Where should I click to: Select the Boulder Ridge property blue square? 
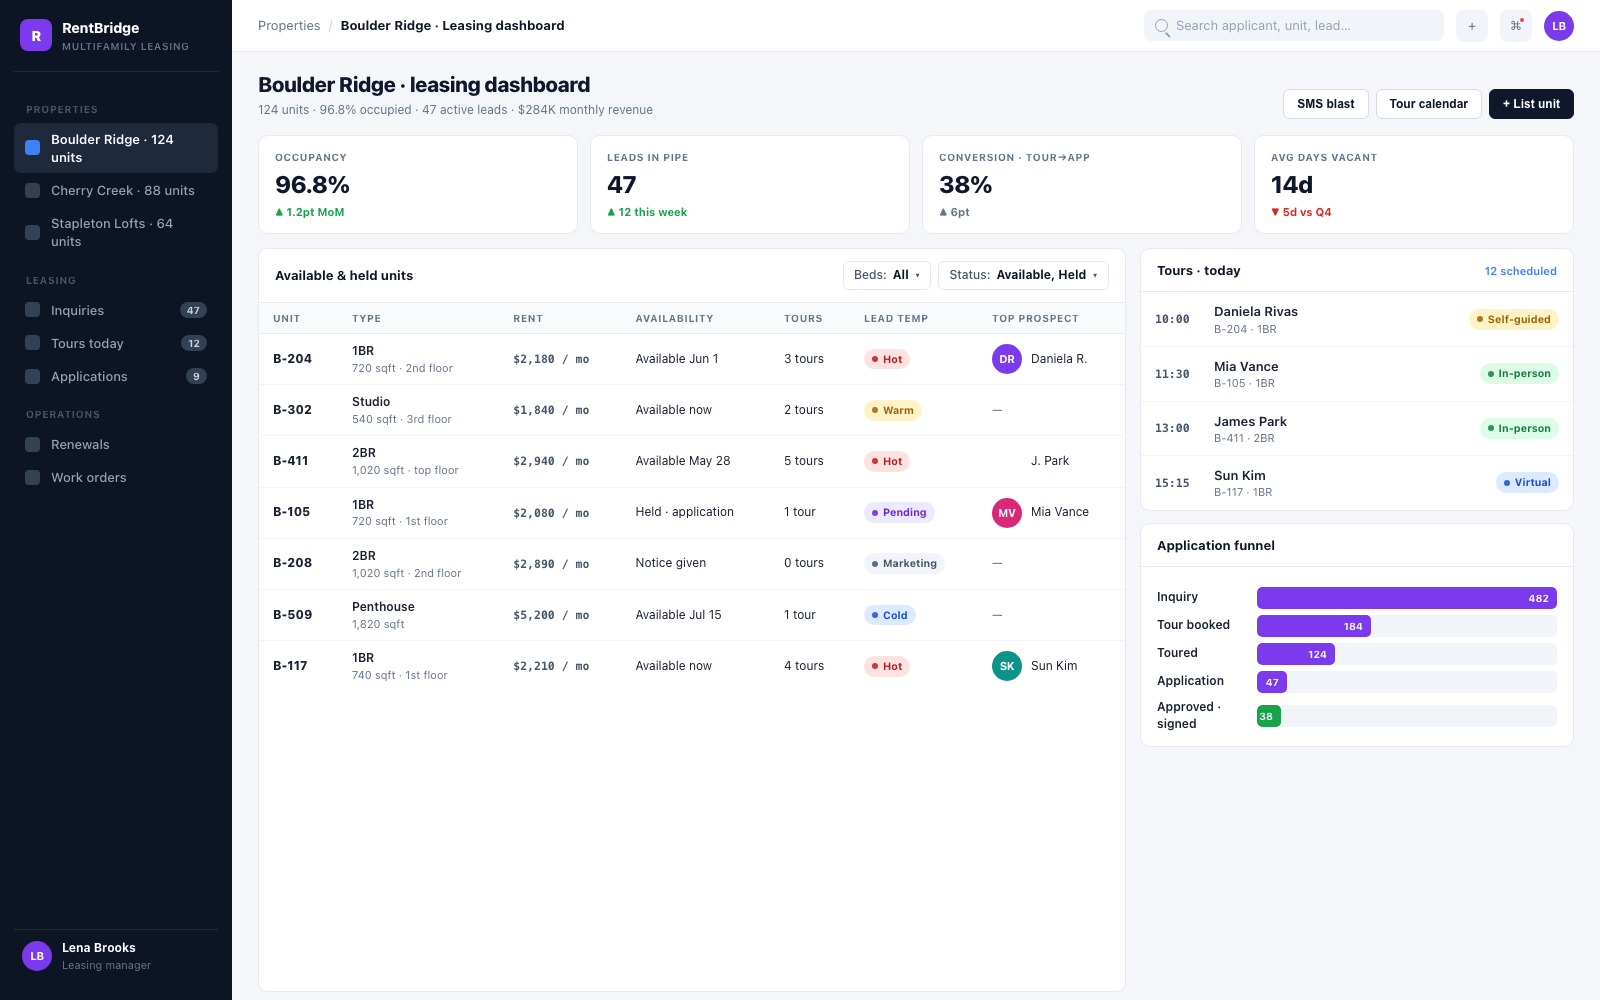(33, 148)
